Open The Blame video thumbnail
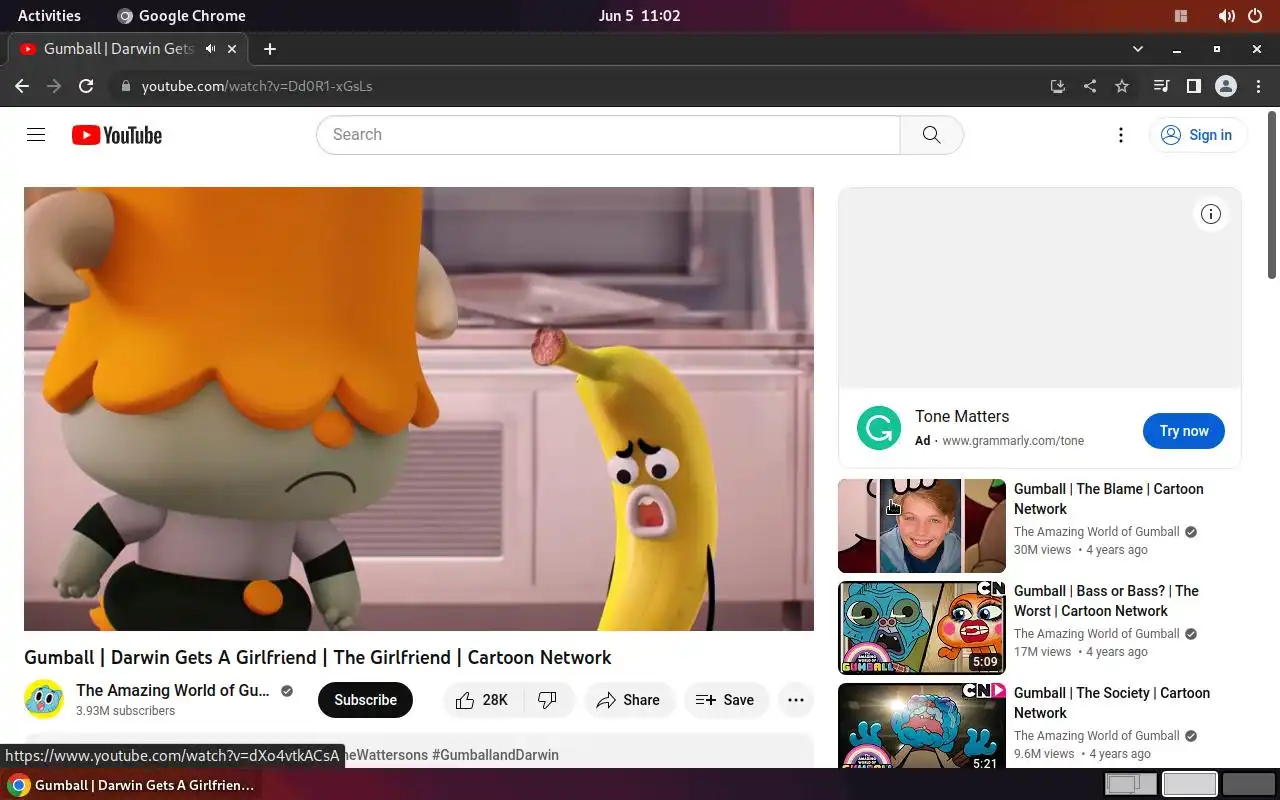This screenshot has height=800, width=1280. point(922,526)
